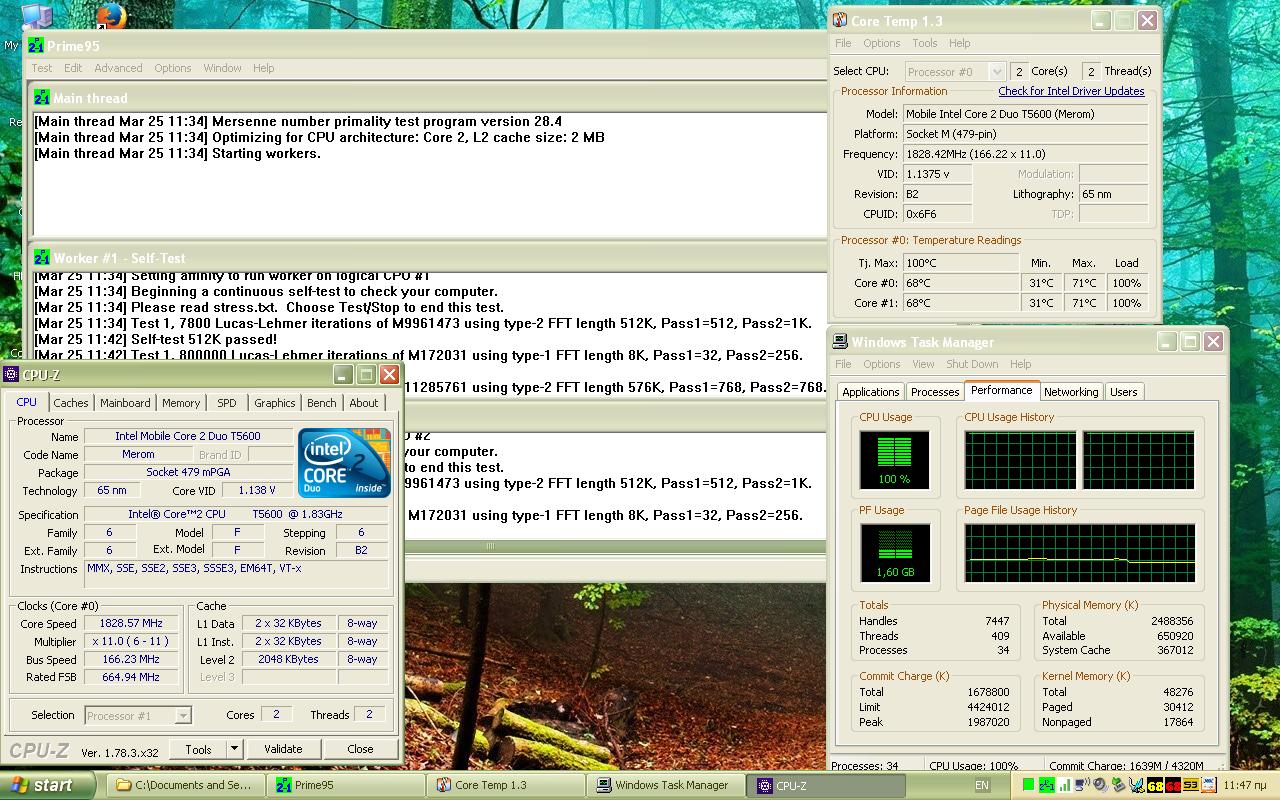The image size is (1280, 800).
Task: Open the Mainboard tab in CPU-Z
Action: (x=125, y=403)
